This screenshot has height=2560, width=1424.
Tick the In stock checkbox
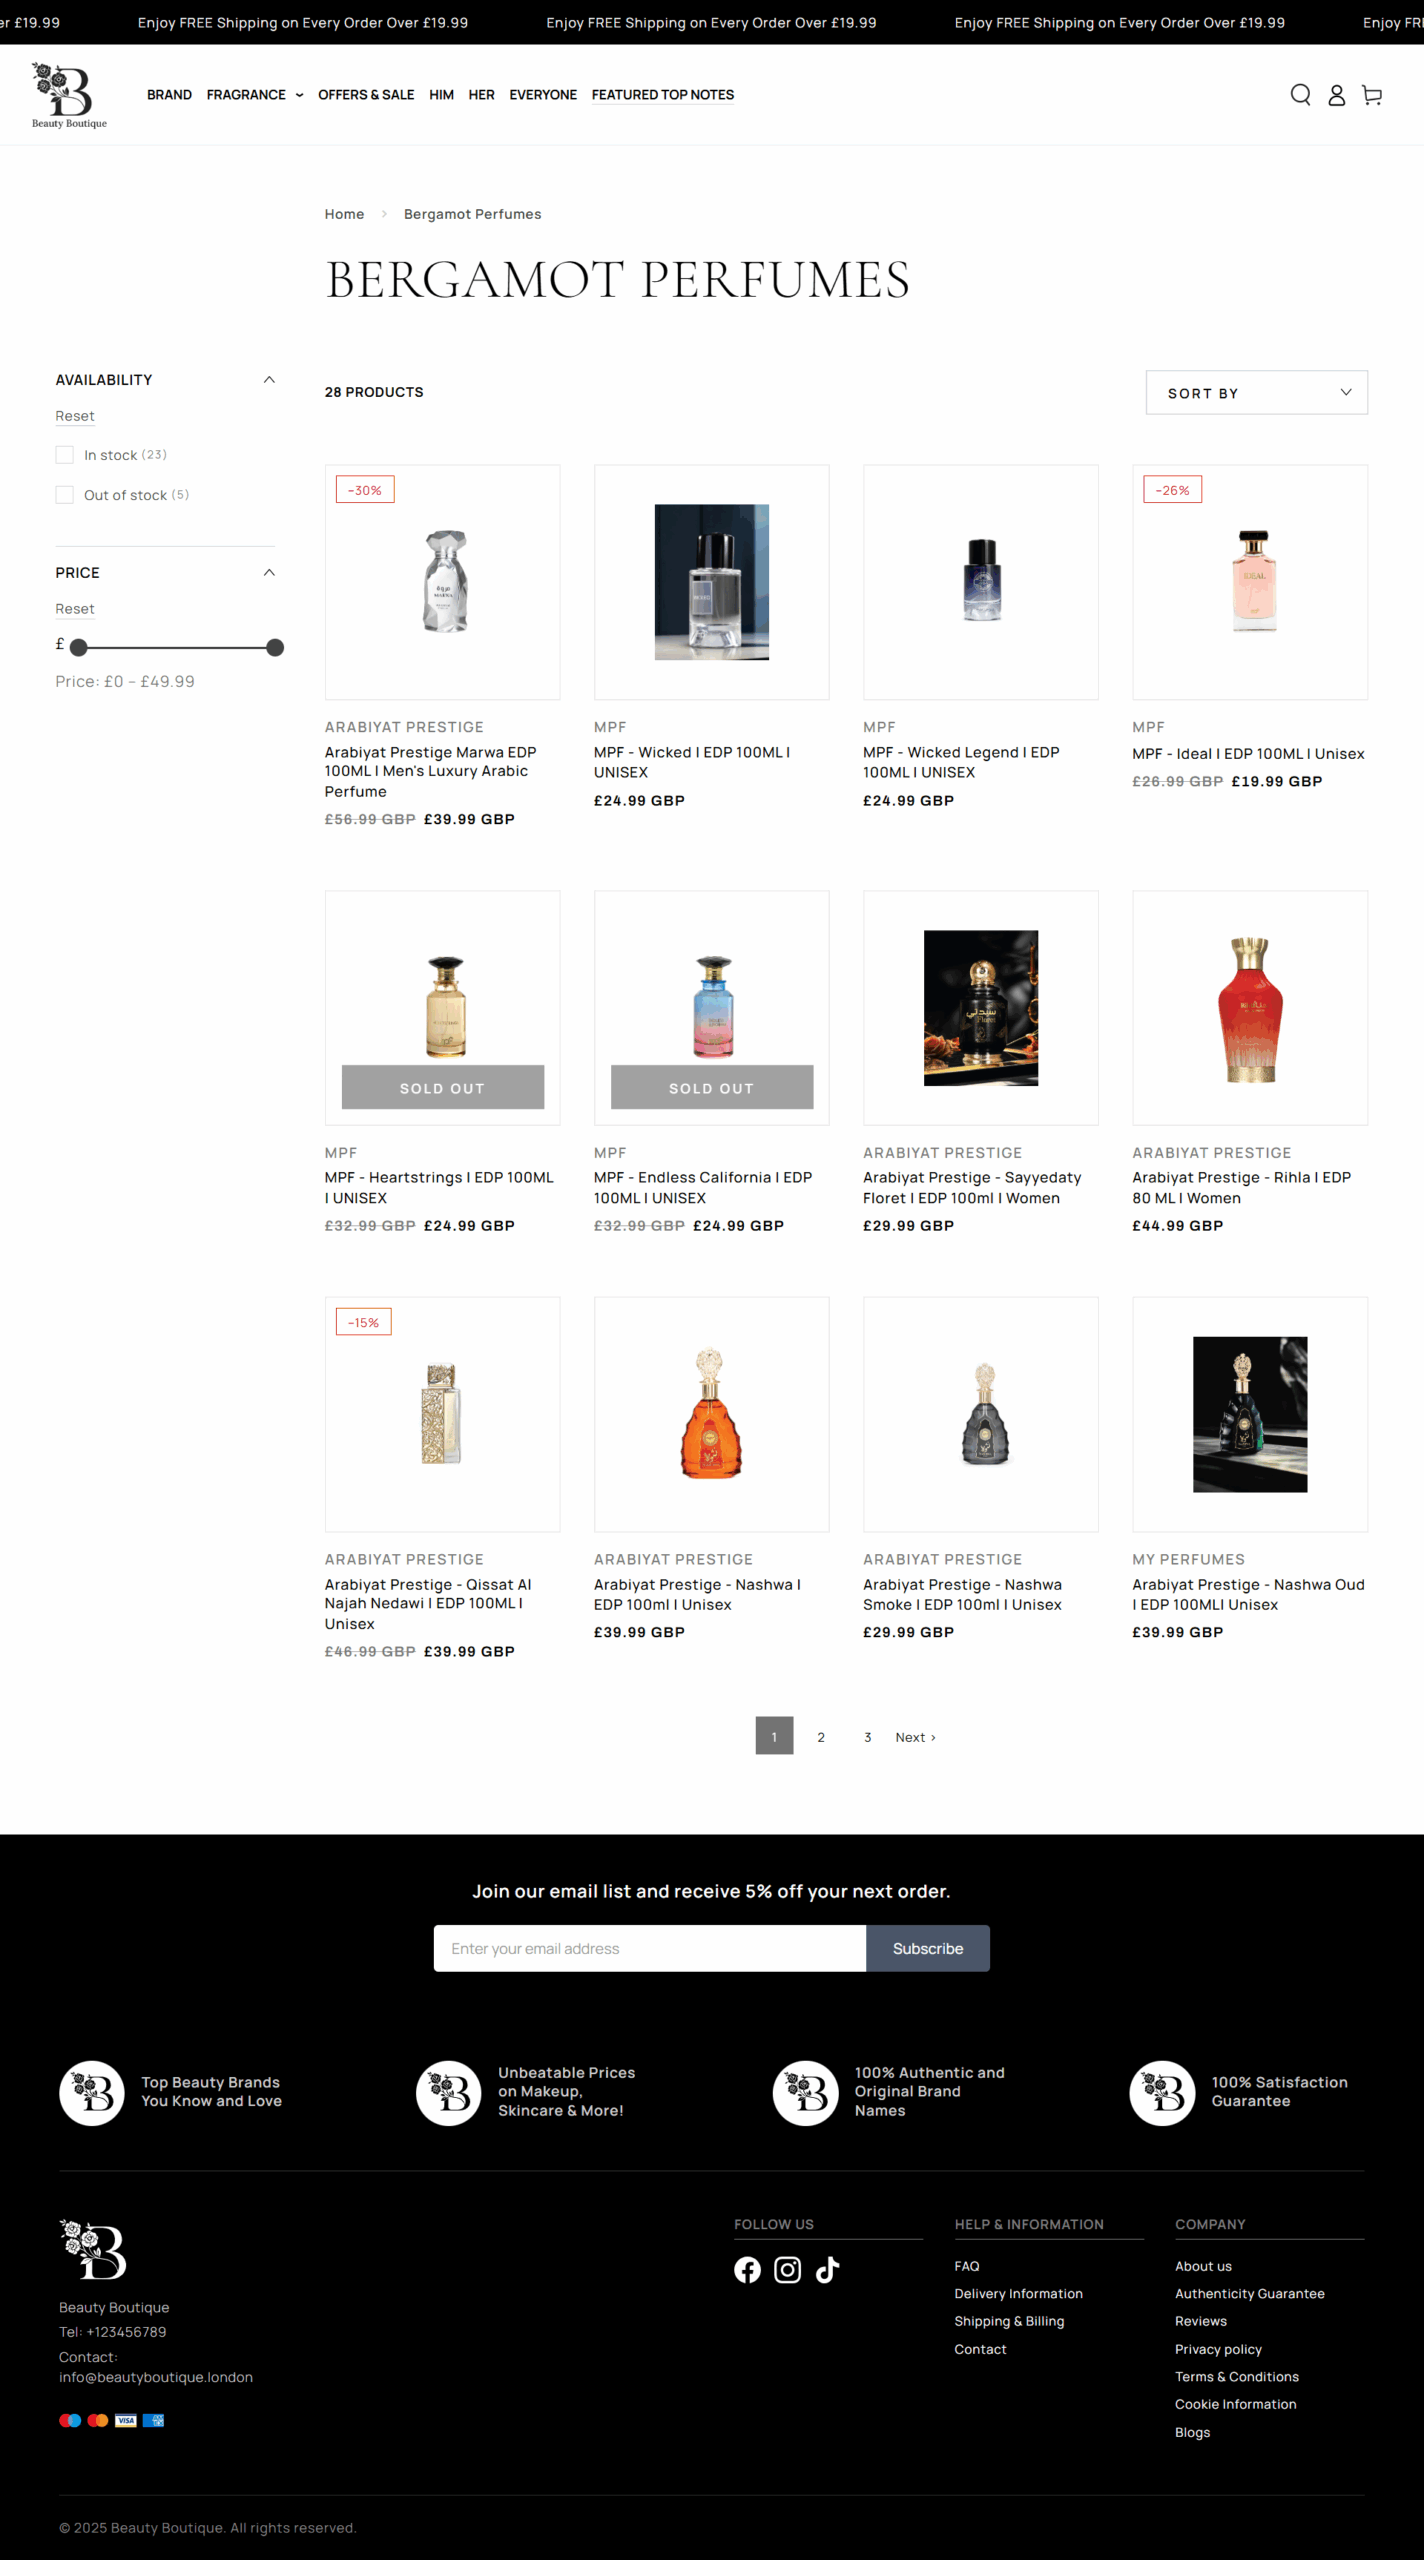click(x=65, y=455)
